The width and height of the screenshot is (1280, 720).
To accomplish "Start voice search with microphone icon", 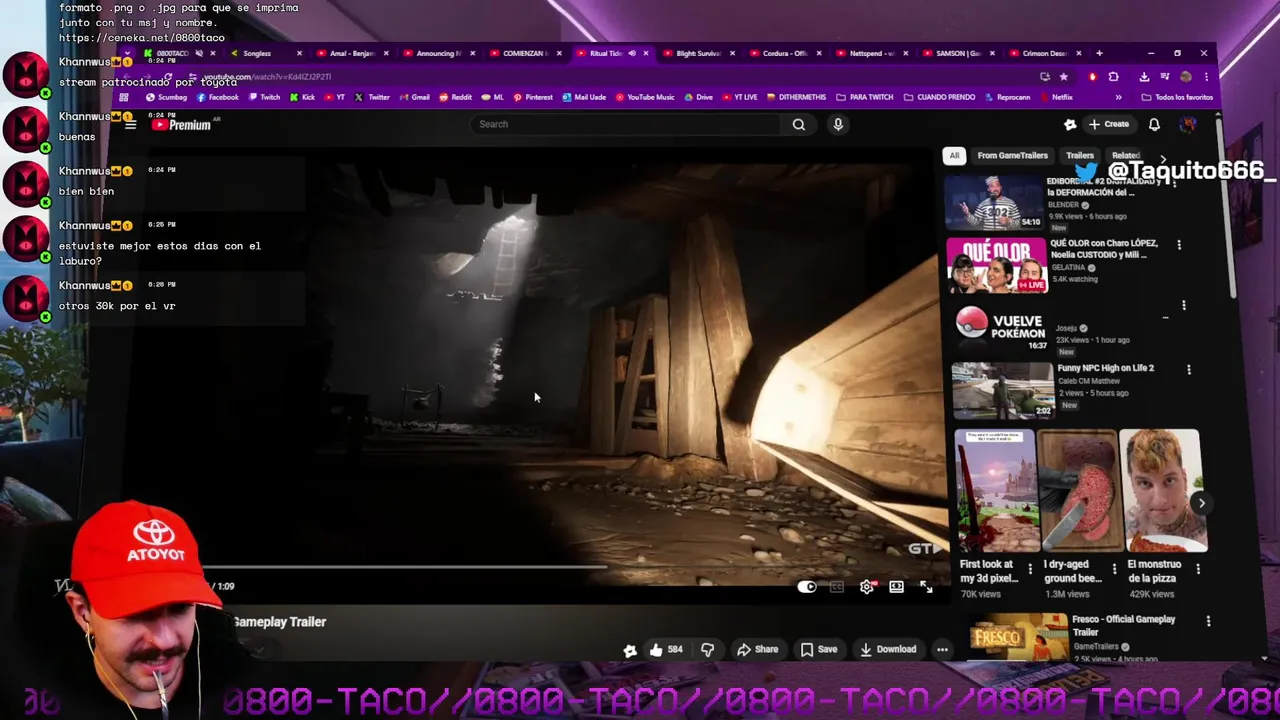I will [838, 124].
